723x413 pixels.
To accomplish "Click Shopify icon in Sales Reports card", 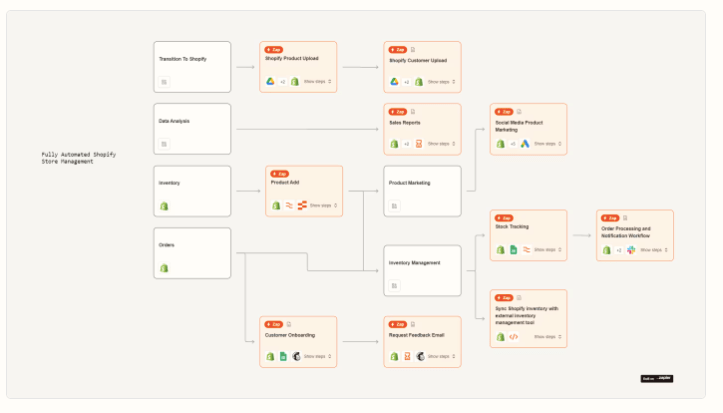I will pos(394,144).
